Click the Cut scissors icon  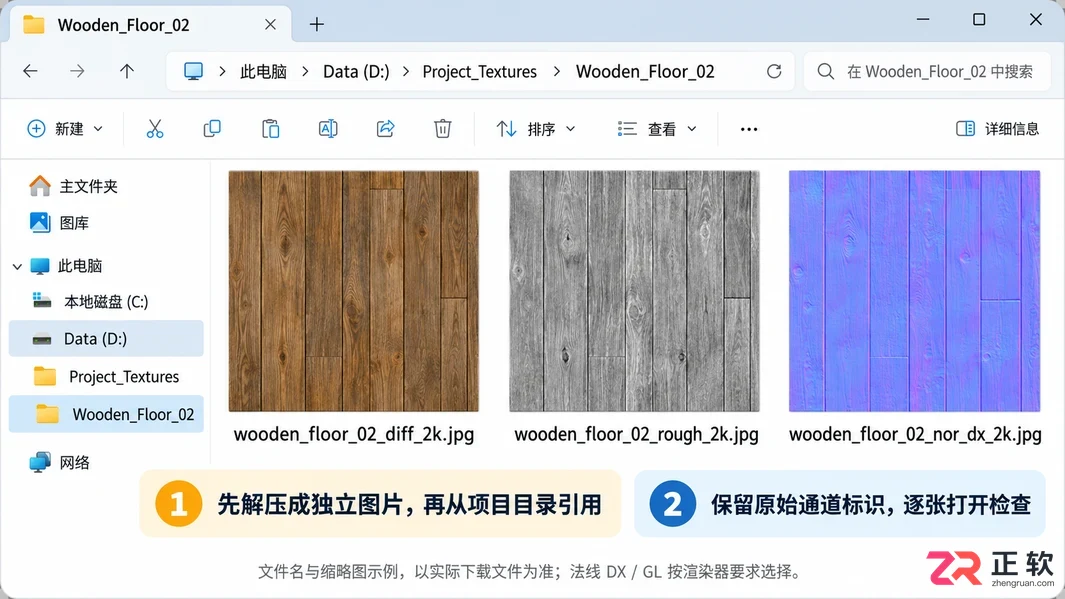(x=155, y=128)
